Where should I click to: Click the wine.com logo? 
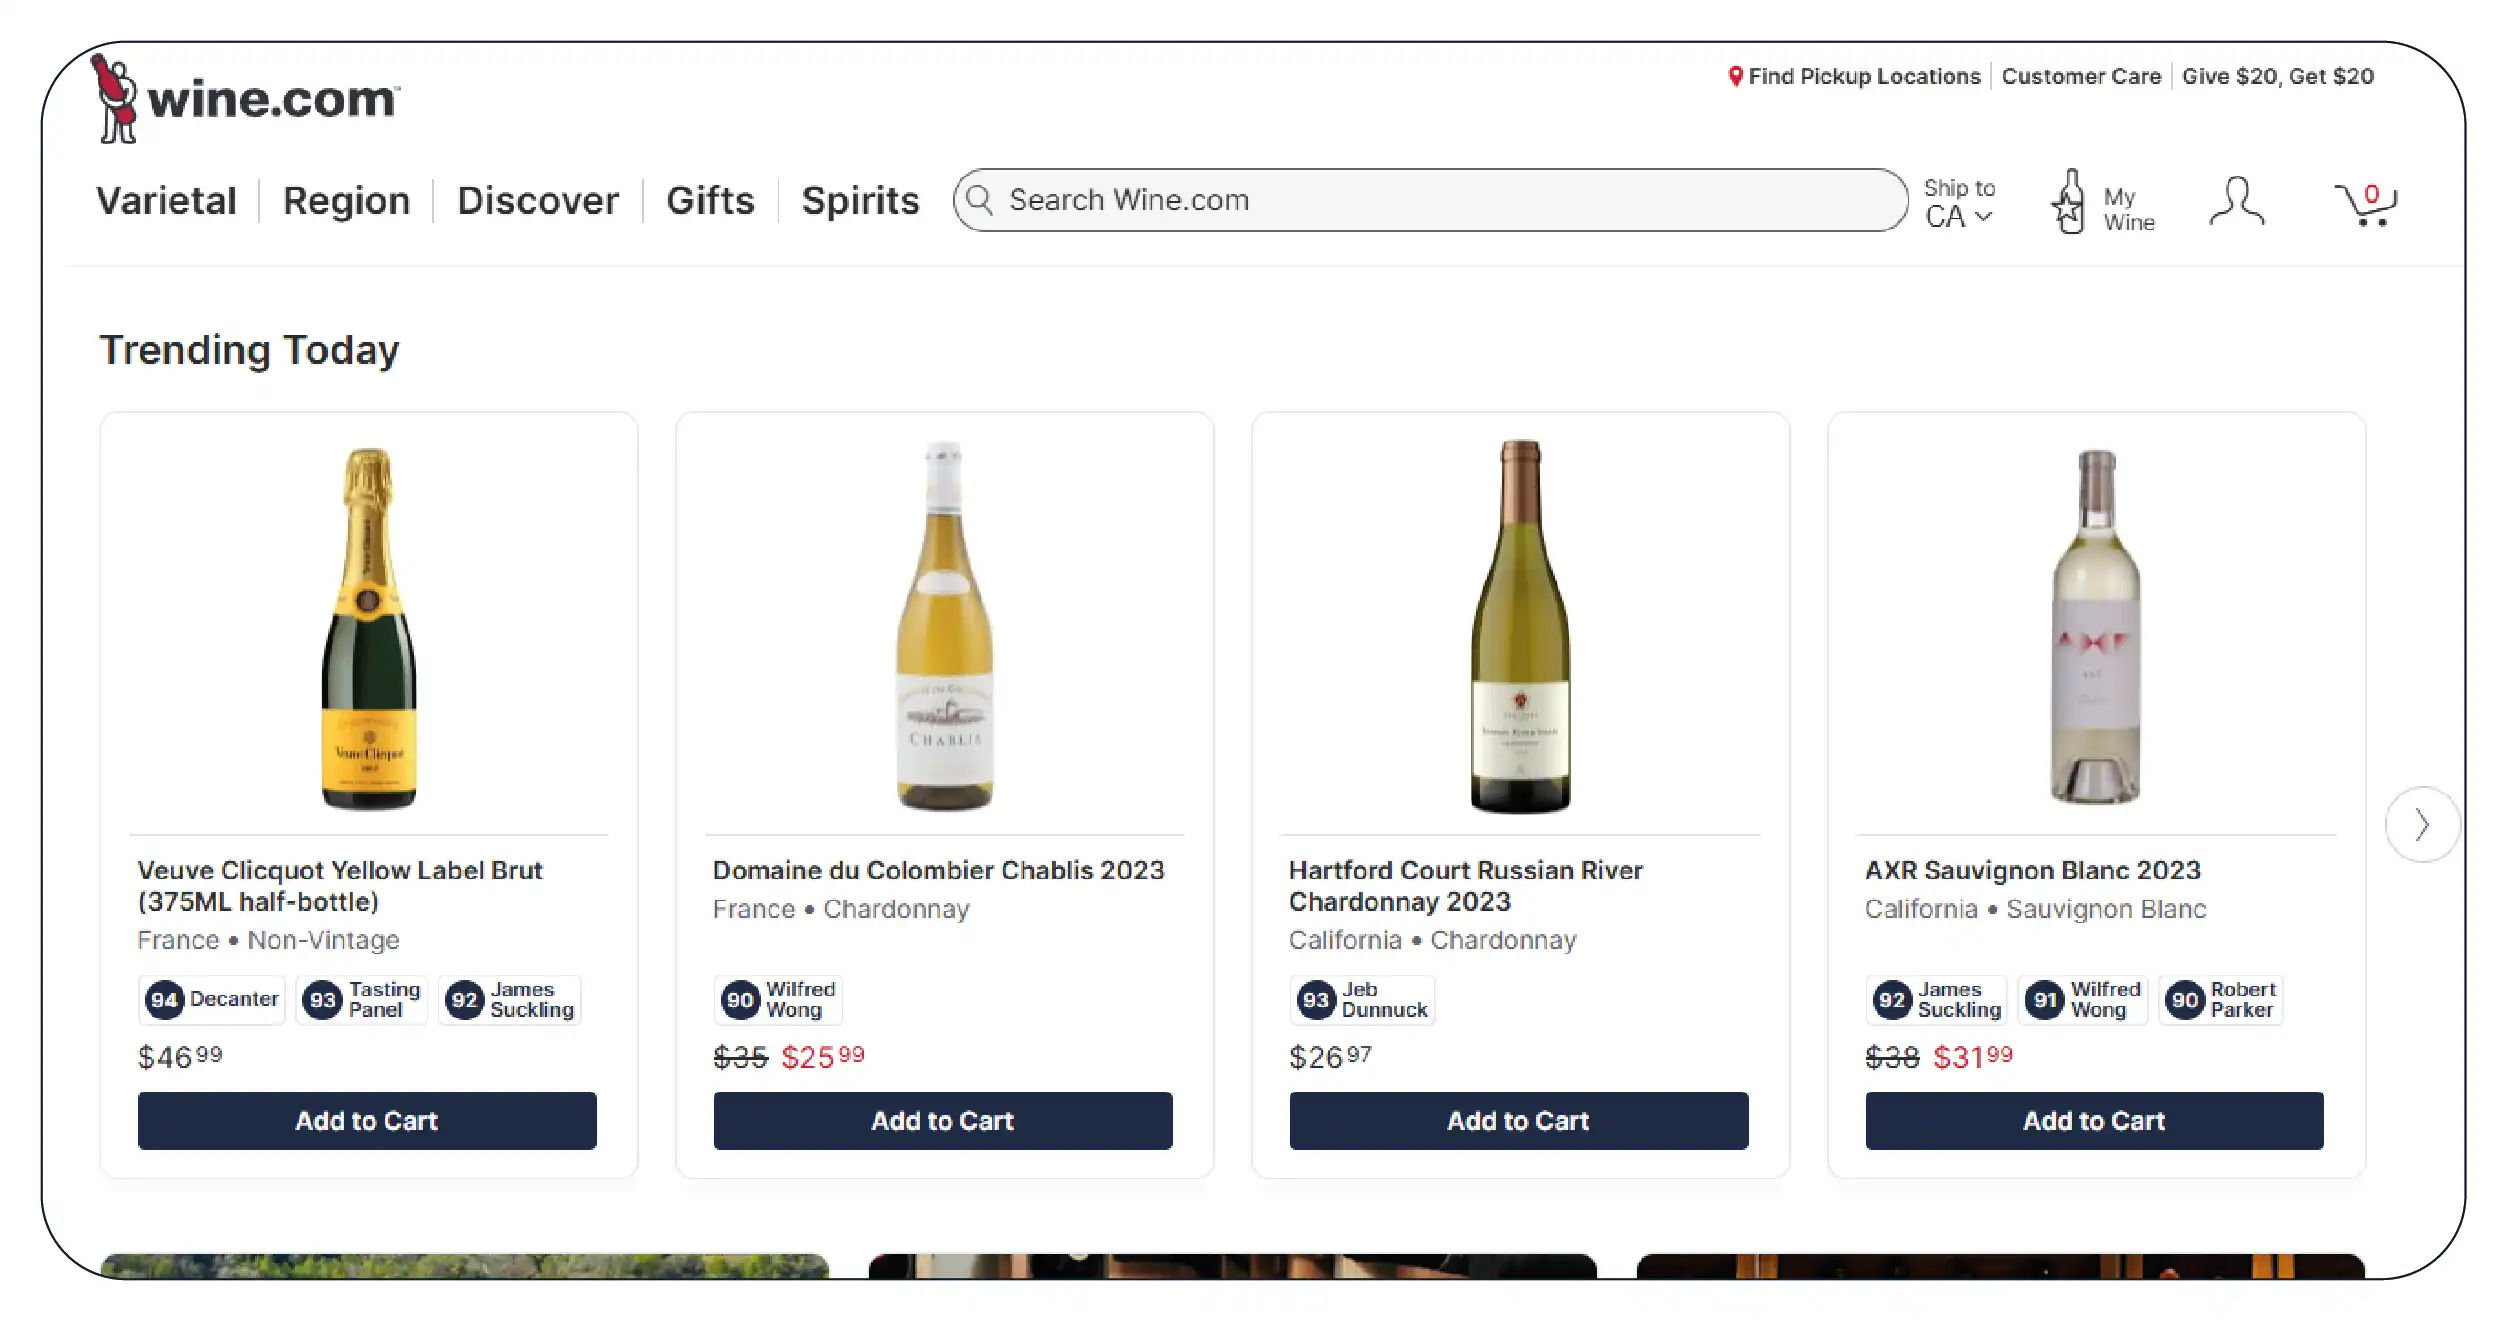pos(247,98)
